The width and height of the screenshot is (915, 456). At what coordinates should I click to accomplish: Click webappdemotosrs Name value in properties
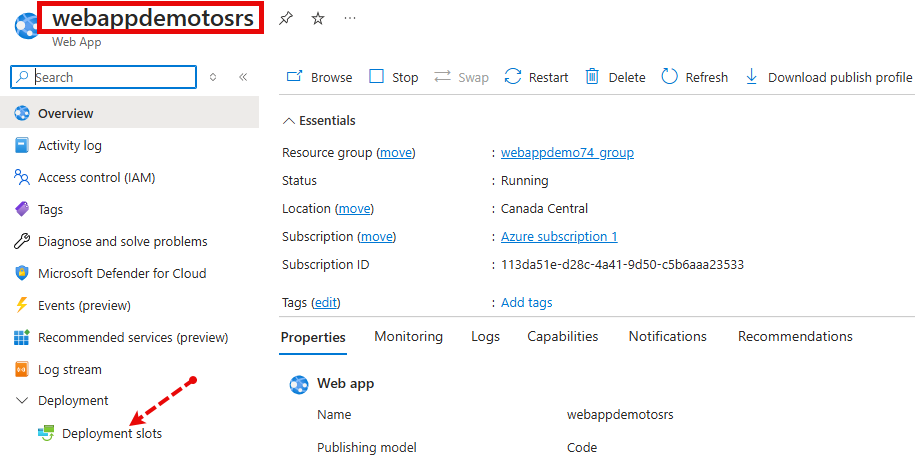click(620, 415)
